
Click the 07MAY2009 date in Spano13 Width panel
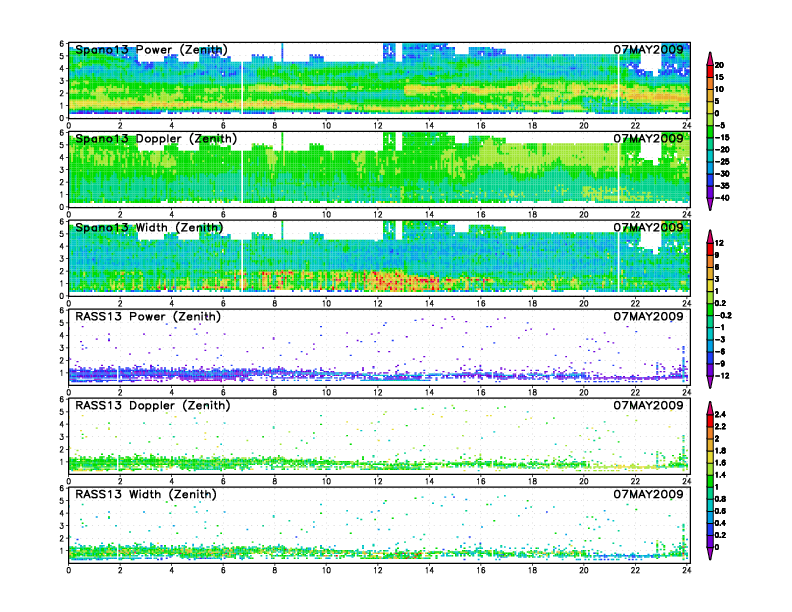(x=648, y=227)
